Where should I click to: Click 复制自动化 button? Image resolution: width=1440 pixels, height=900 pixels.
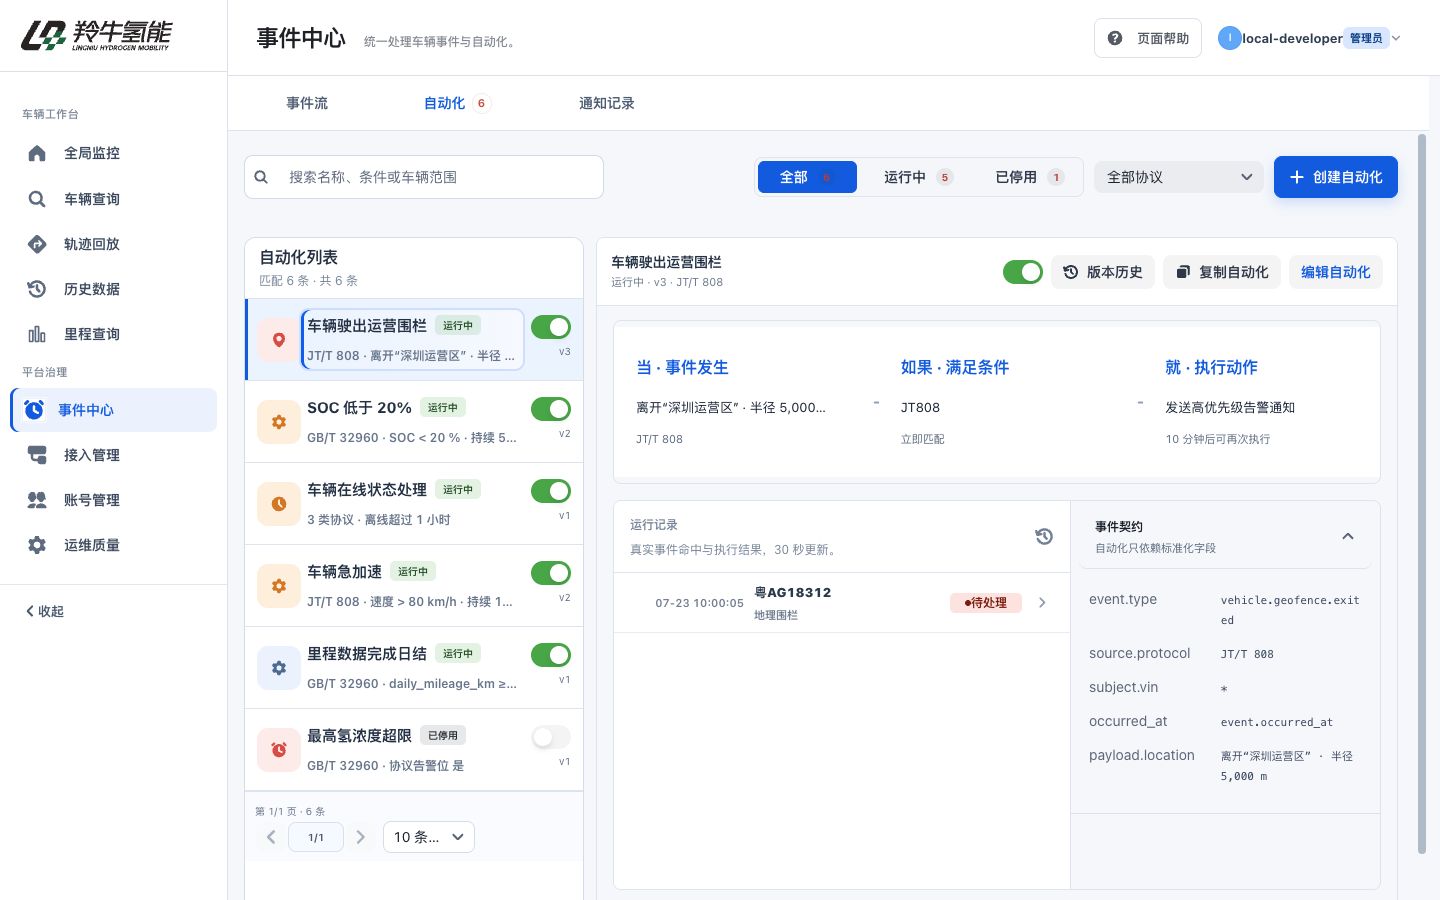coord(1222,272)
